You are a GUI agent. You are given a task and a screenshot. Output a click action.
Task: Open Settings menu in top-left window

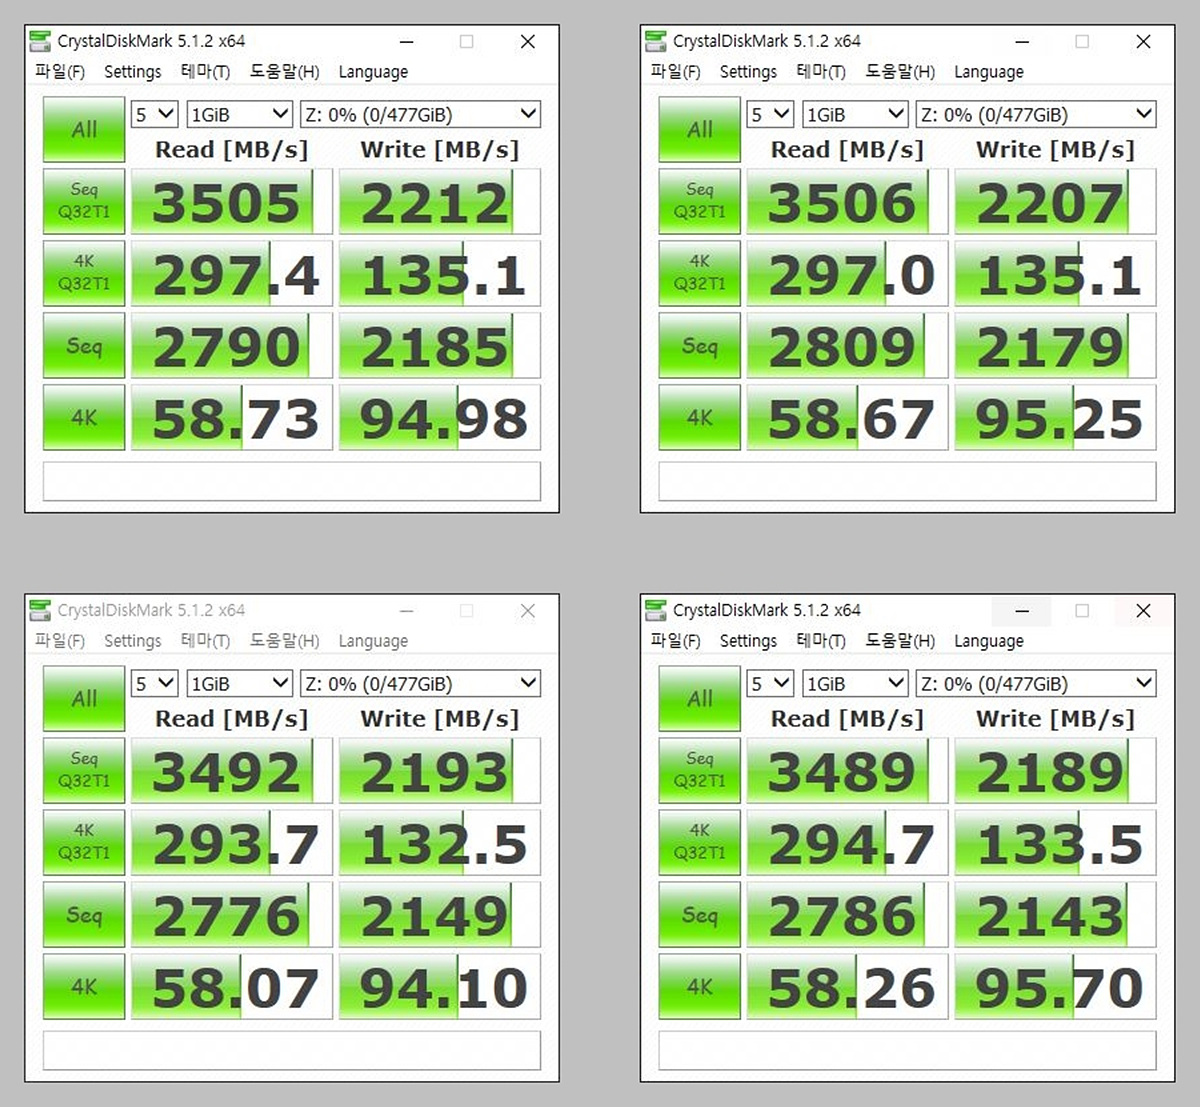(132, 72)
